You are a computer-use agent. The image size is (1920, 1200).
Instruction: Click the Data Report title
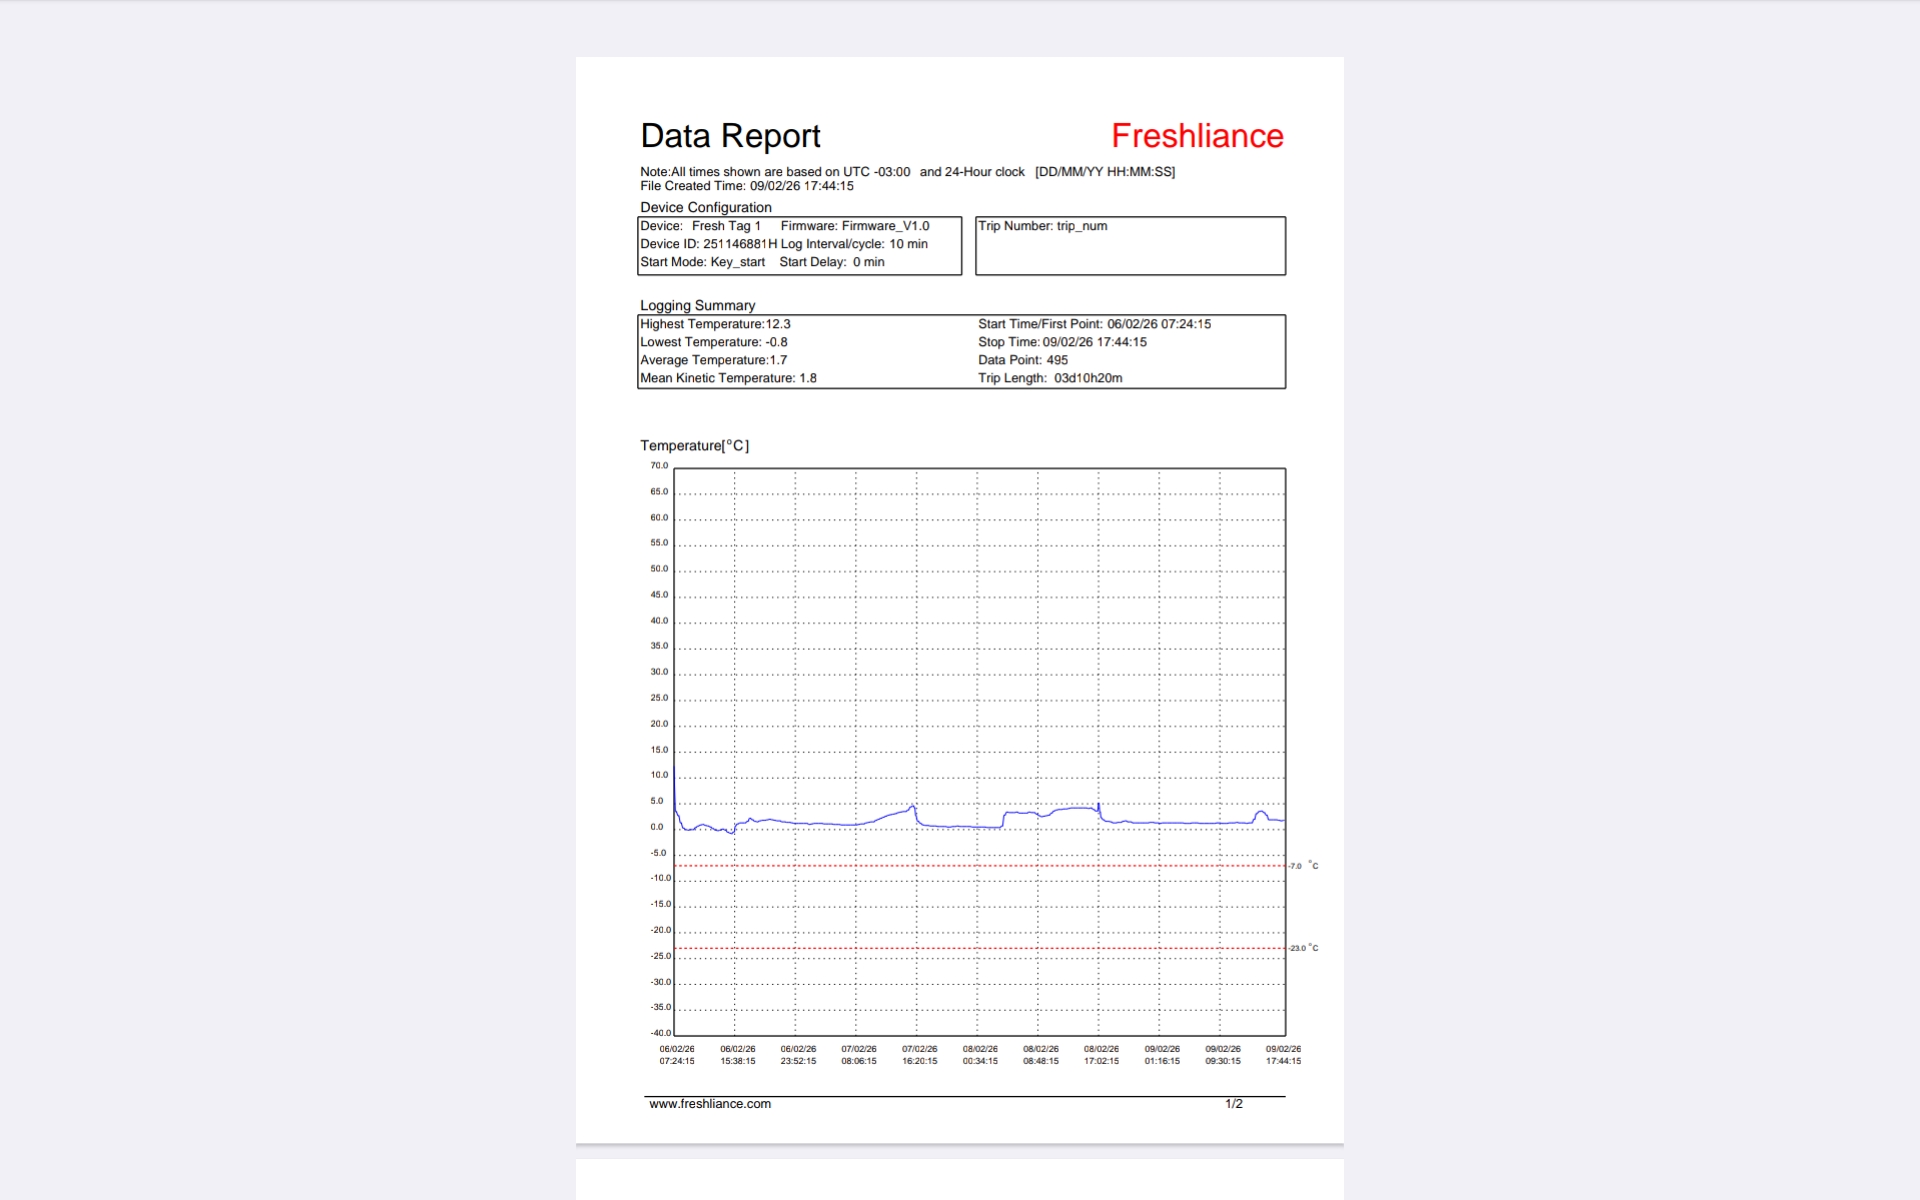[730, 136]
